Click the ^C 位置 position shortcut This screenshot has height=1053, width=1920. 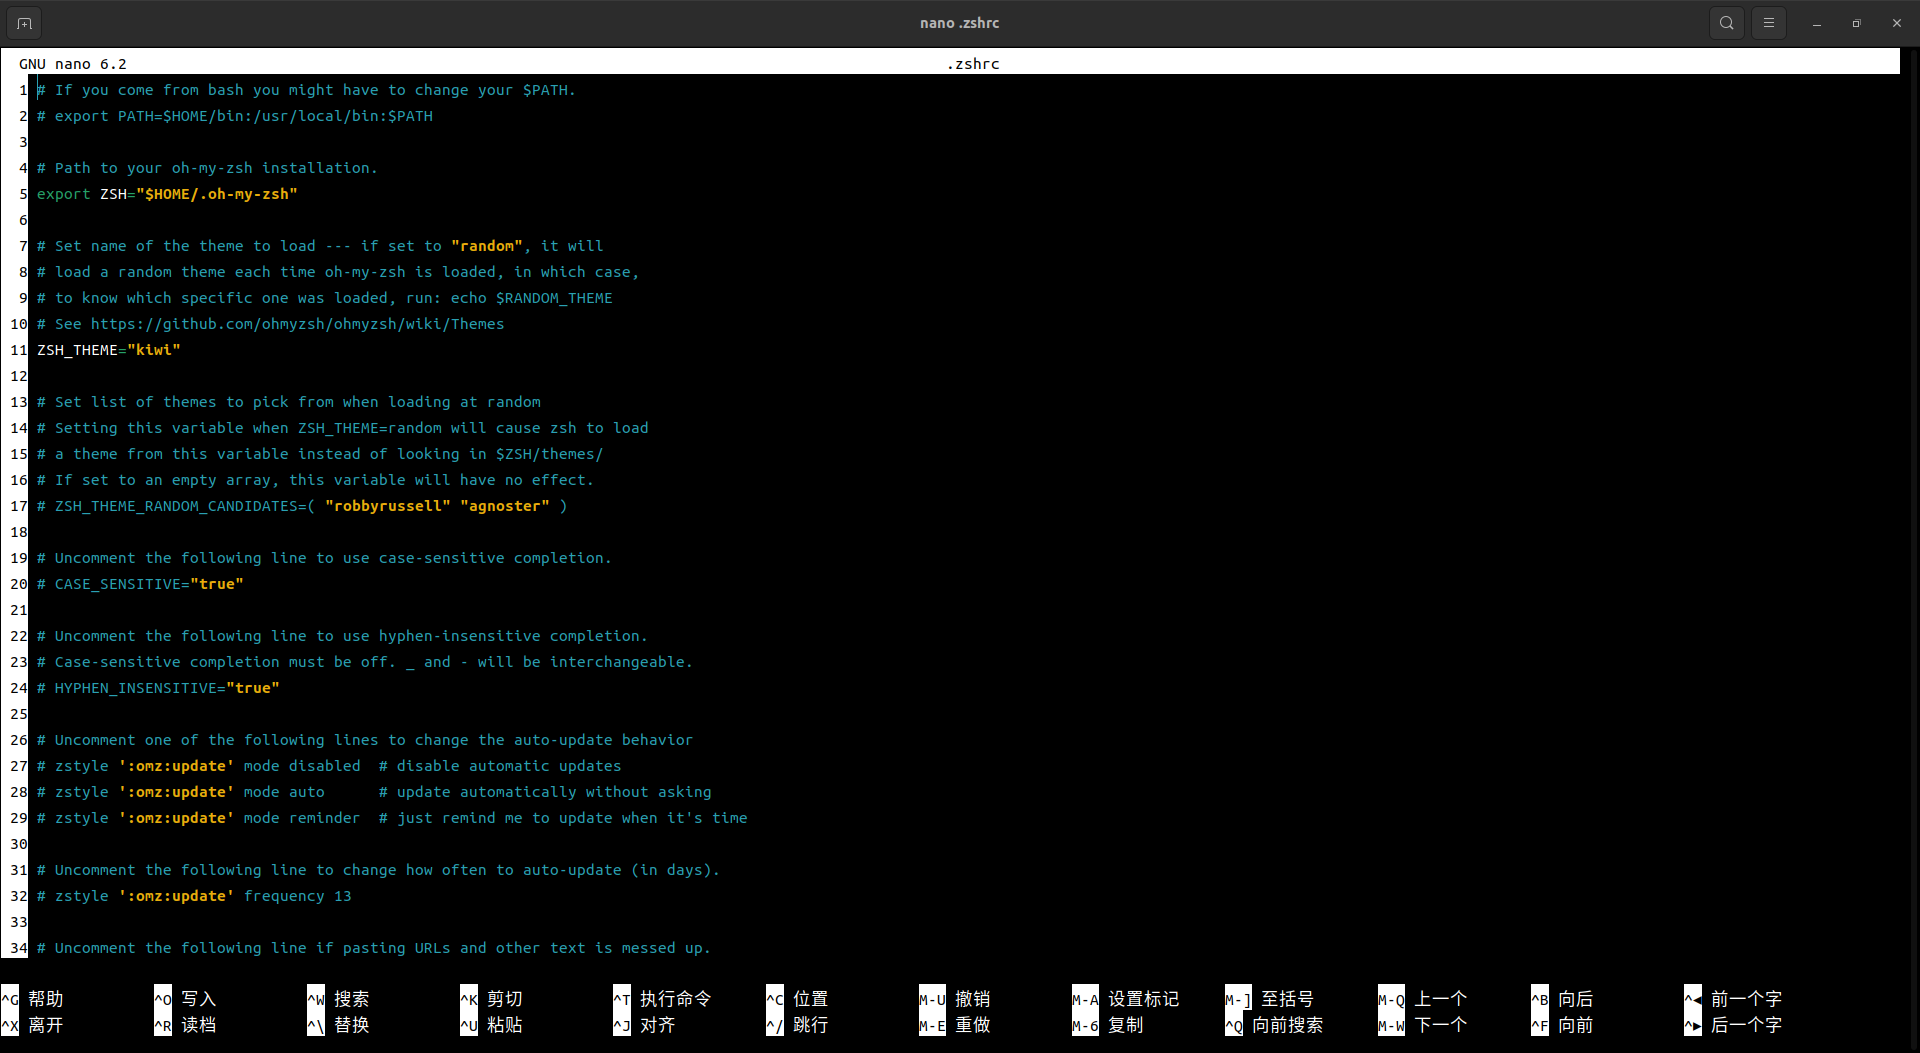point(798,999)
